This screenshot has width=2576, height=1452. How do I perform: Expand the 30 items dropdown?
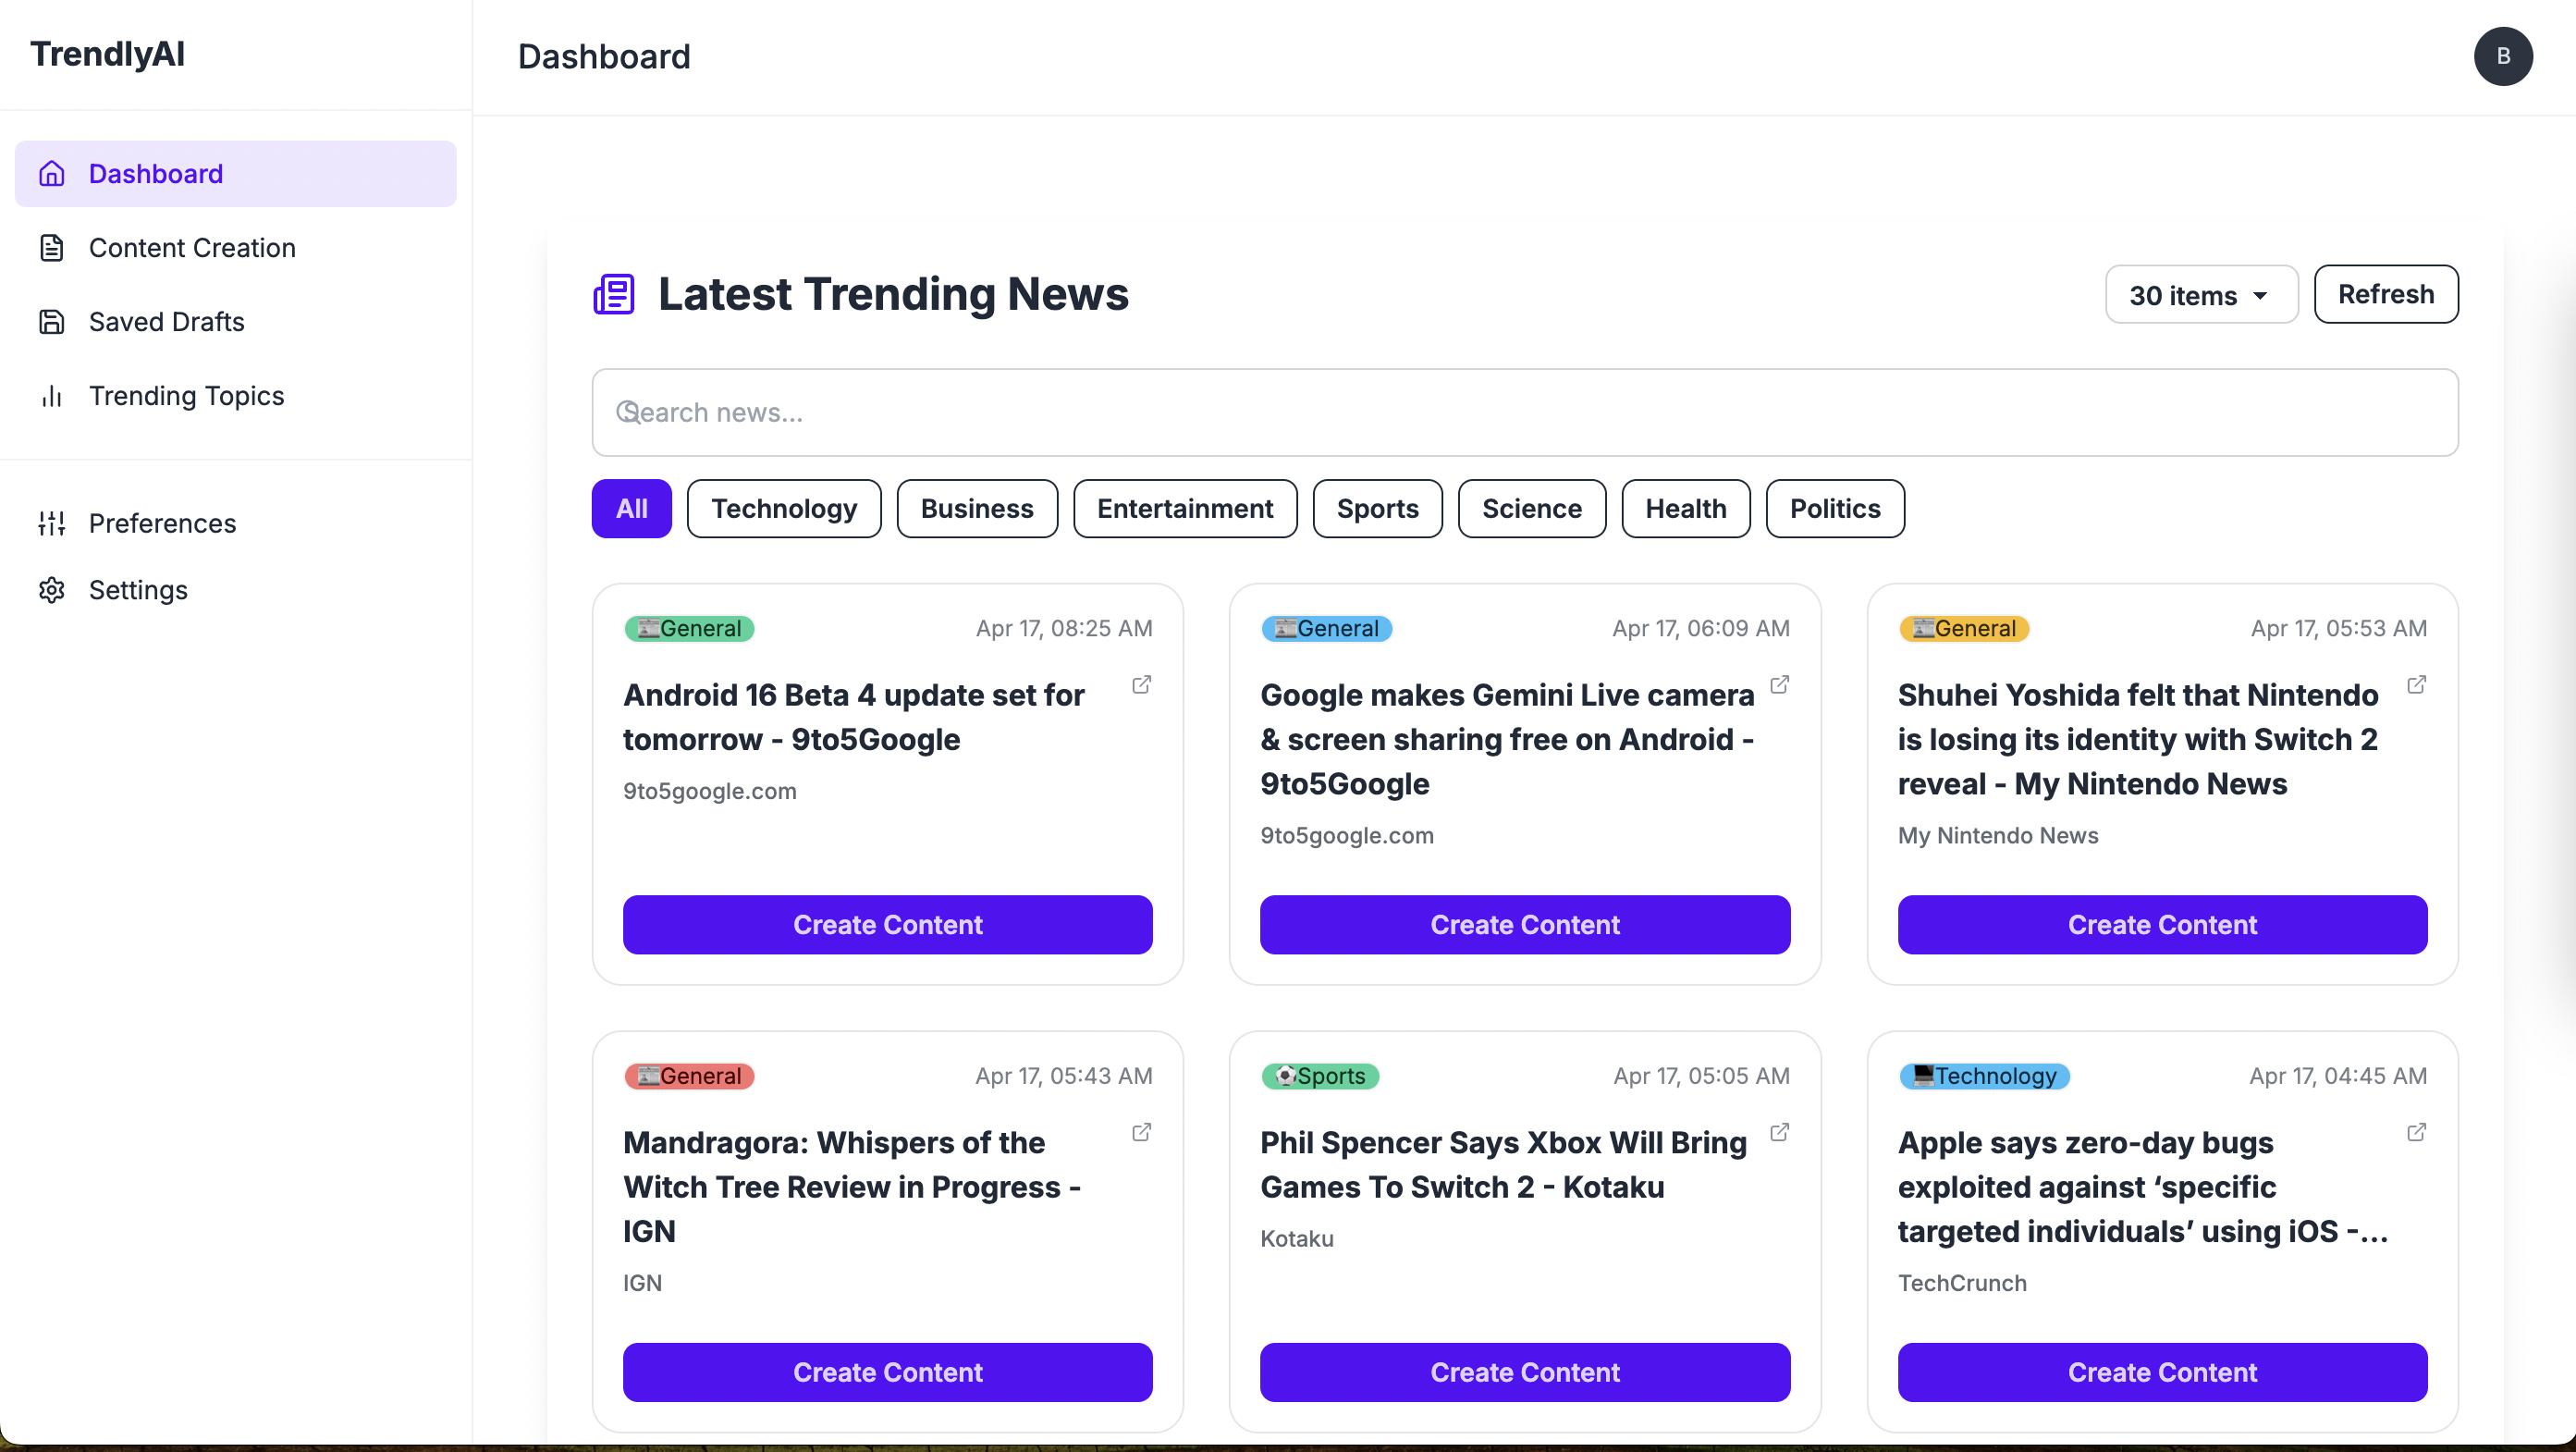pos(2200,295)
